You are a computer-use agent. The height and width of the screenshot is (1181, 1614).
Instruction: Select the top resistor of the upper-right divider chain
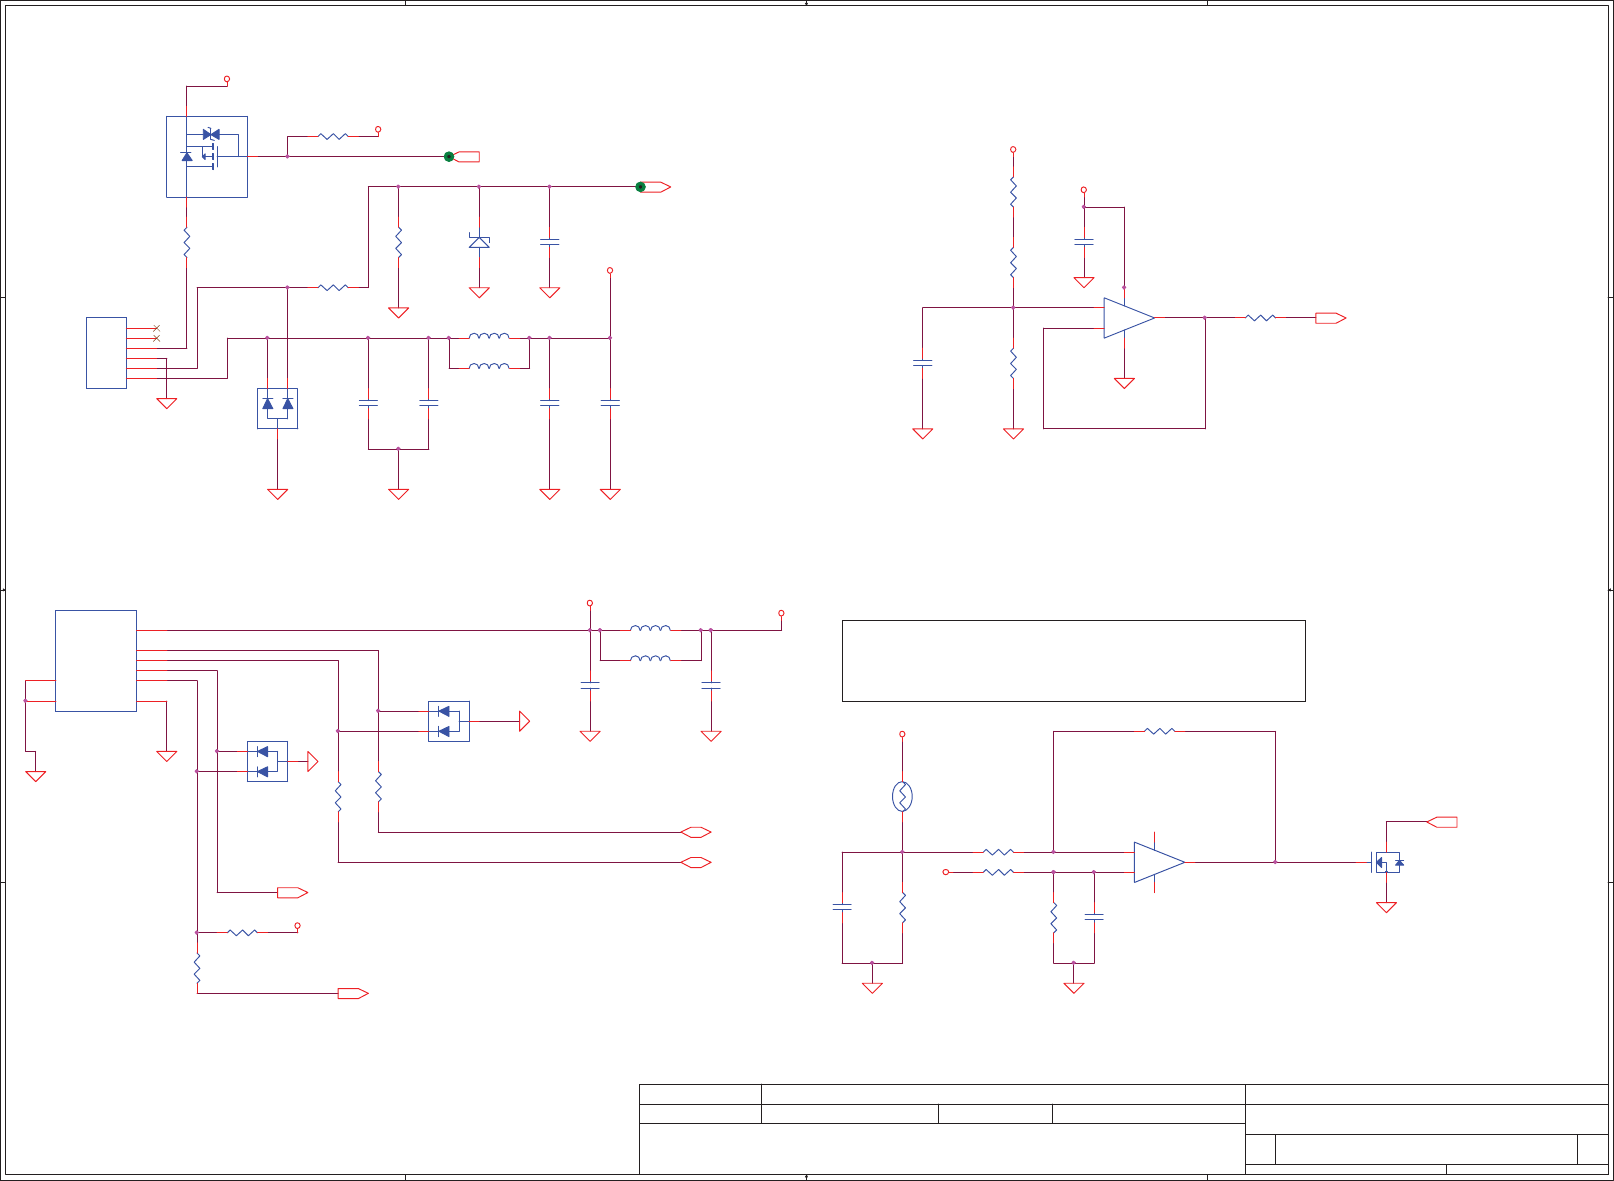coord(1013,192)
